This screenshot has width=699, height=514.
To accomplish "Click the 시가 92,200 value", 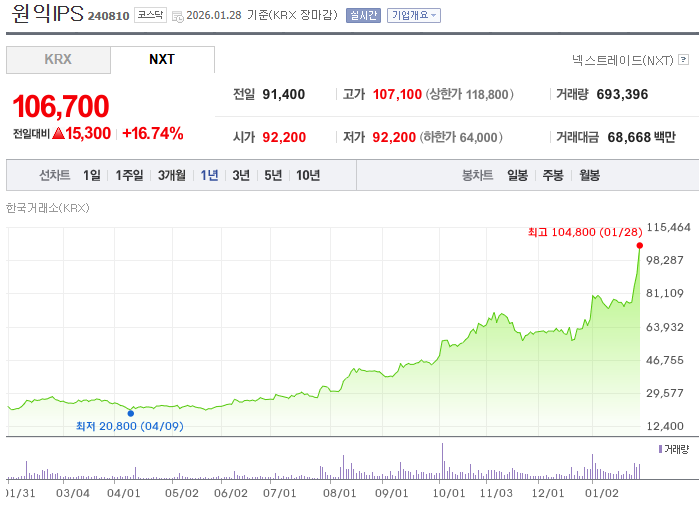I will [x=284, y=137].
